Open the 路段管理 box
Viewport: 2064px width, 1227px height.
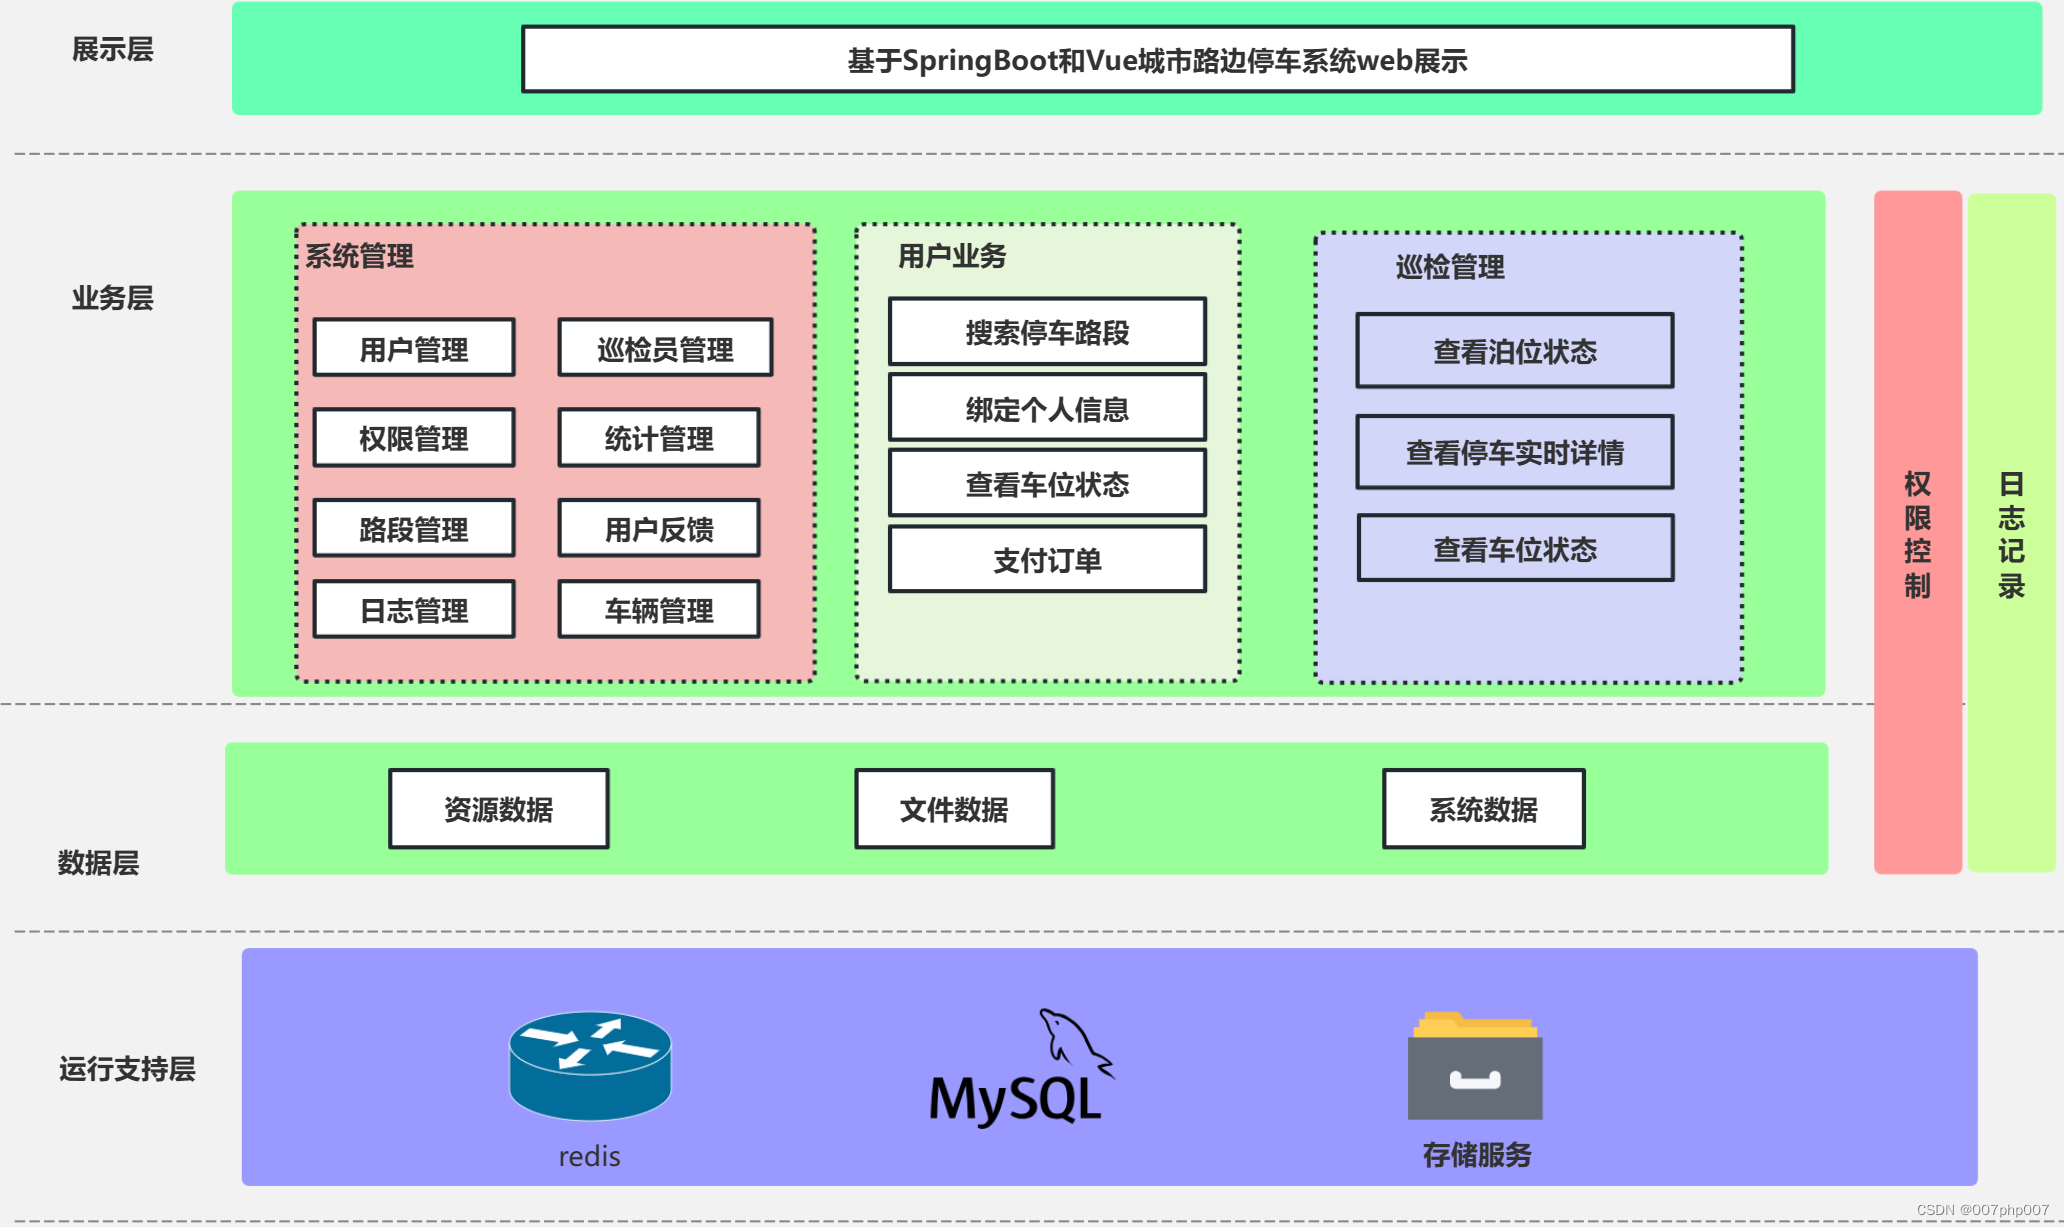click(x=414, y=528)
